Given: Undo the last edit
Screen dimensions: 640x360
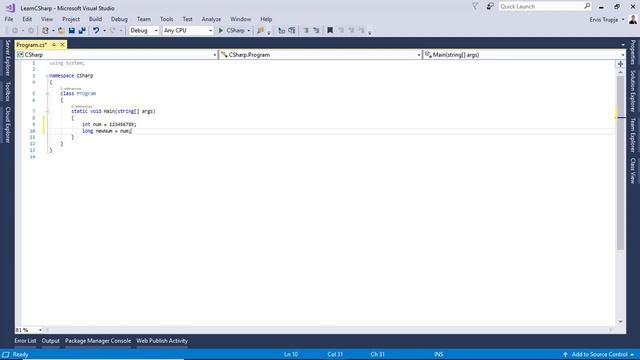Looking at the screenshot, I should pos(96,31).
